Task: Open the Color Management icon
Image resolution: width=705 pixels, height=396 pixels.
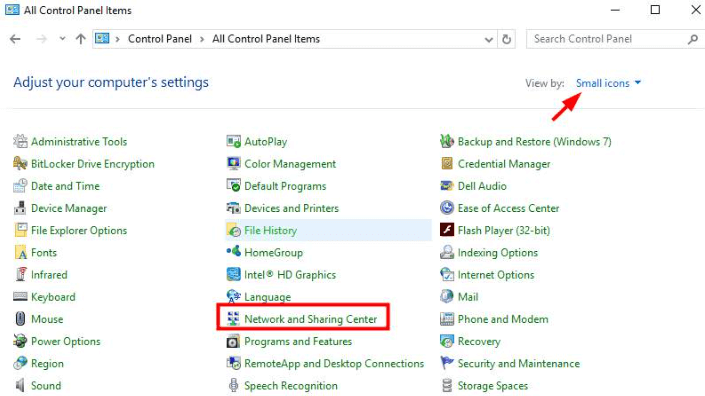Action: coord(233,164)
